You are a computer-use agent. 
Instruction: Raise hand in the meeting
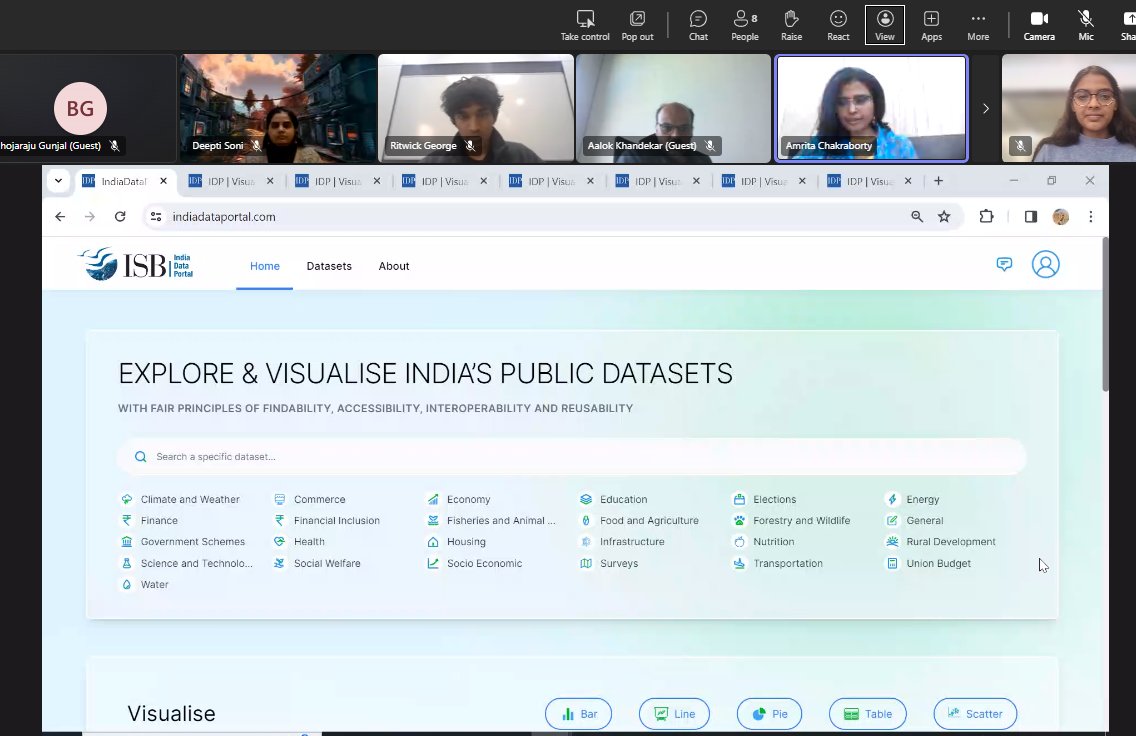click(x=791, y=25)
